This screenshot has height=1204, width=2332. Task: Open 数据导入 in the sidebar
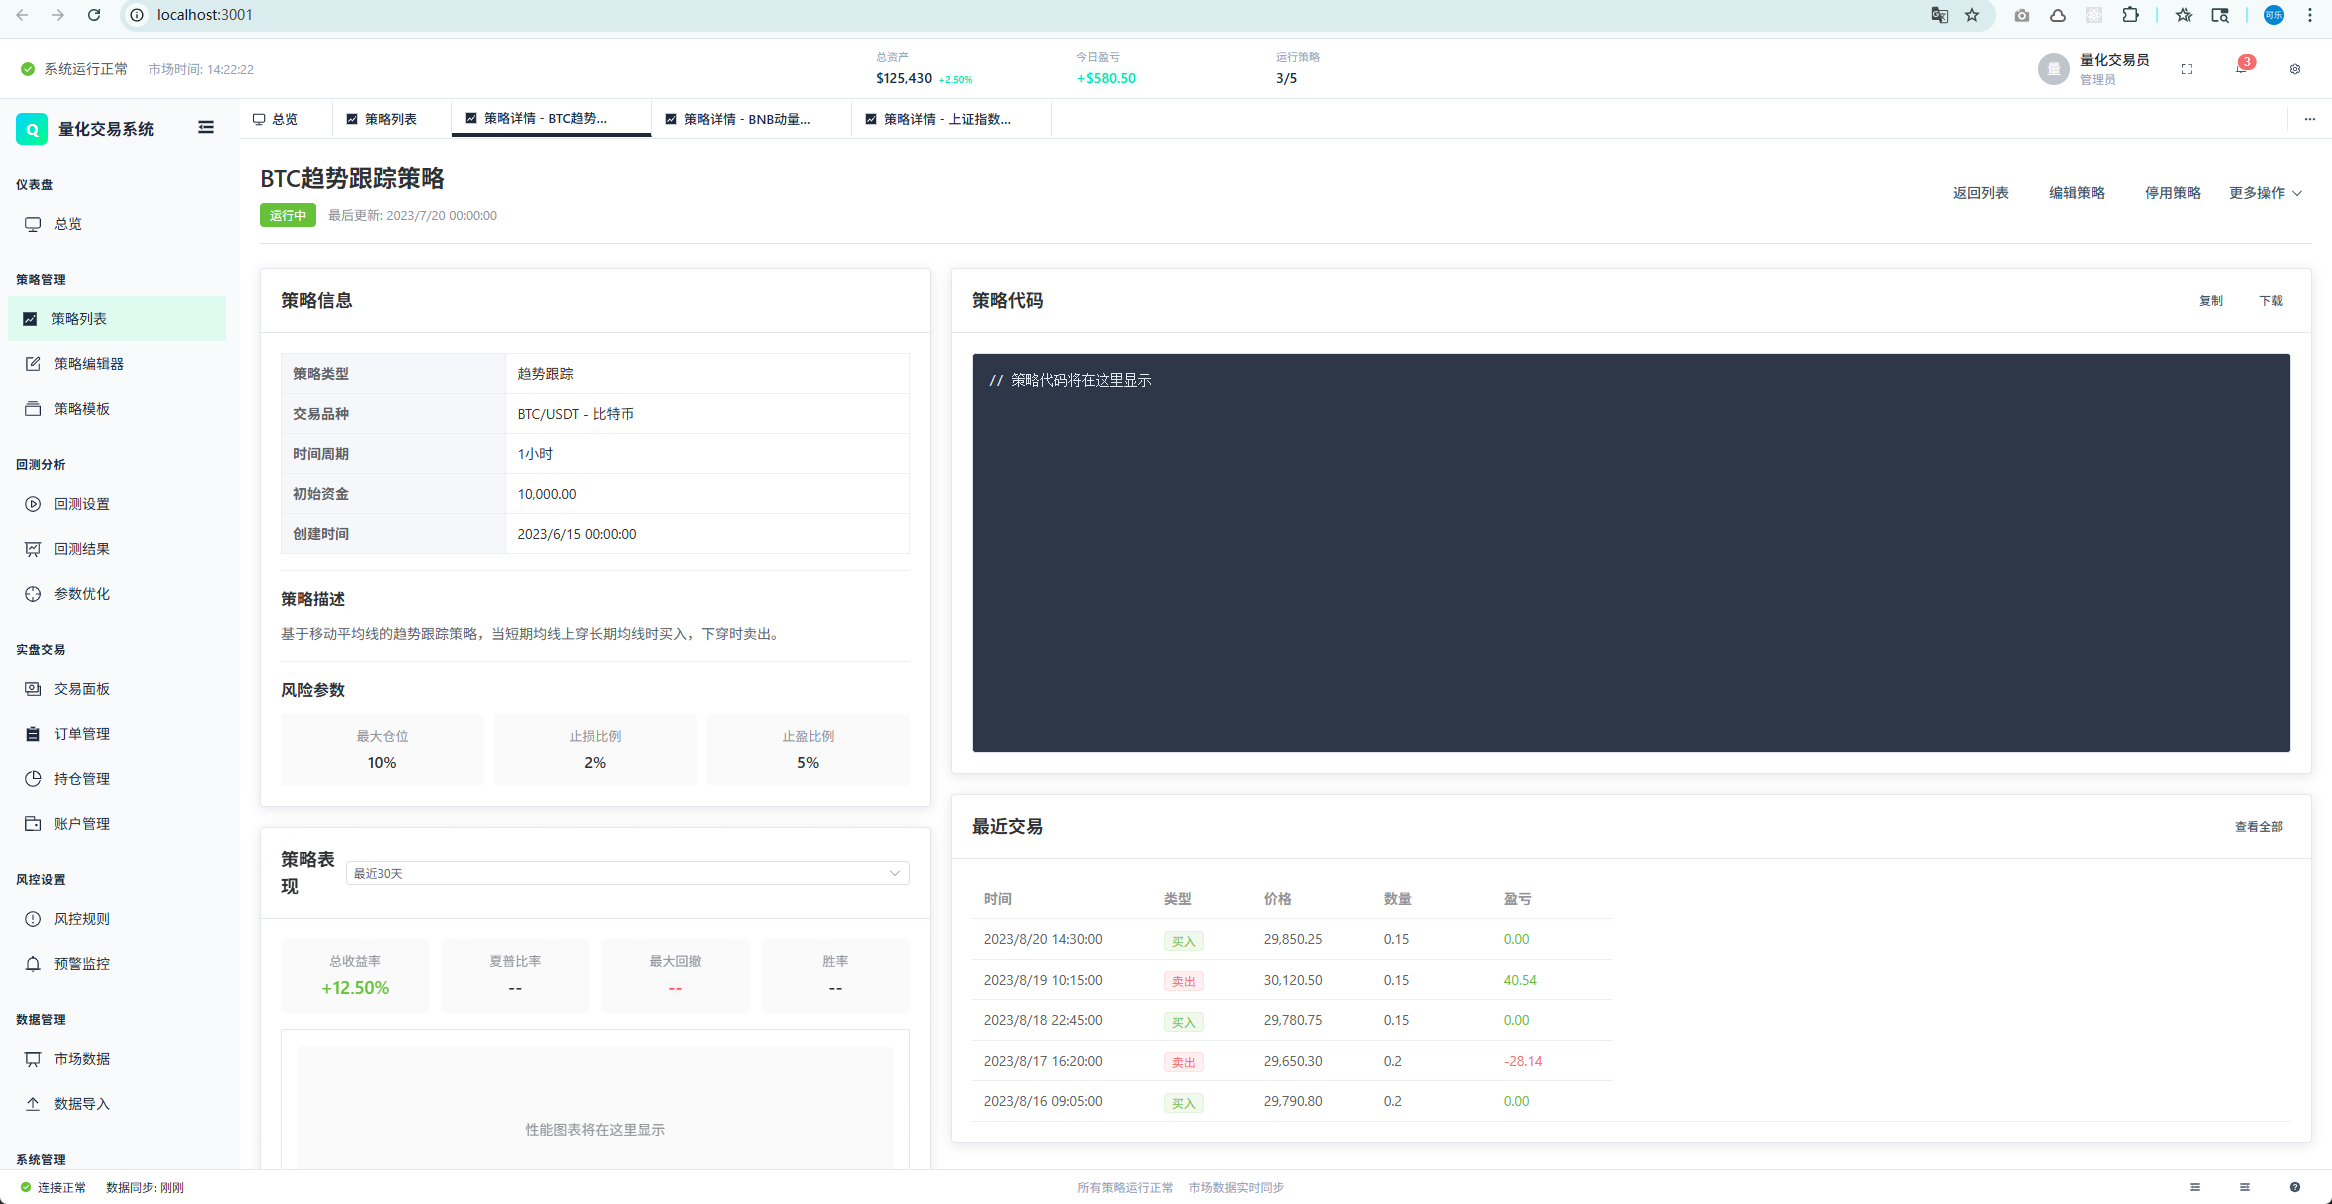pyautogui.click(x=117, y=1104)
